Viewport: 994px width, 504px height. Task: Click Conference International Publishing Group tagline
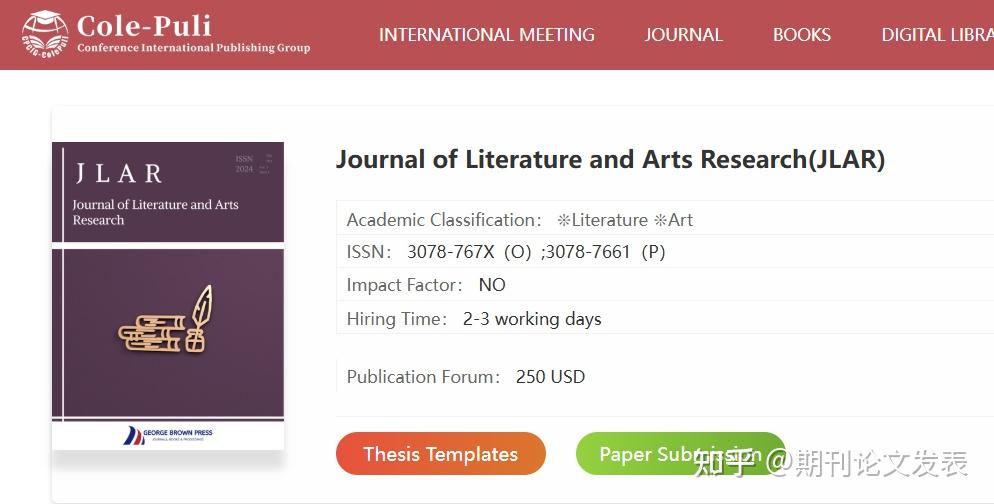(x=194, y=48)
